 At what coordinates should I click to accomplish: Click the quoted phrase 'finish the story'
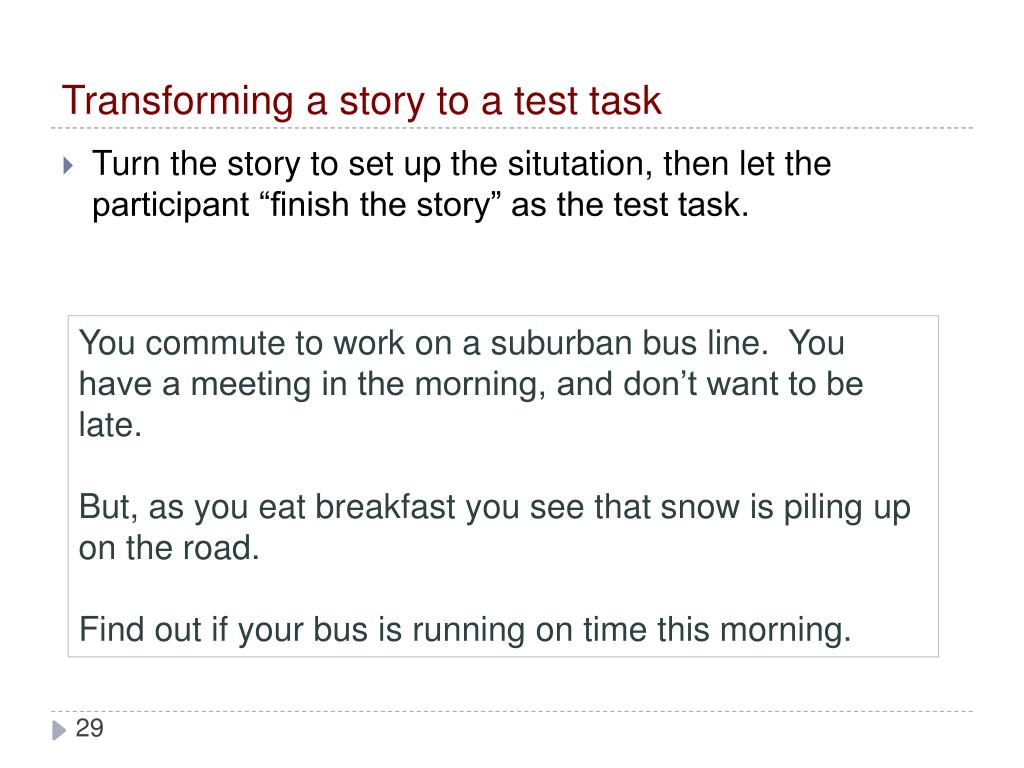pos(380,204)
